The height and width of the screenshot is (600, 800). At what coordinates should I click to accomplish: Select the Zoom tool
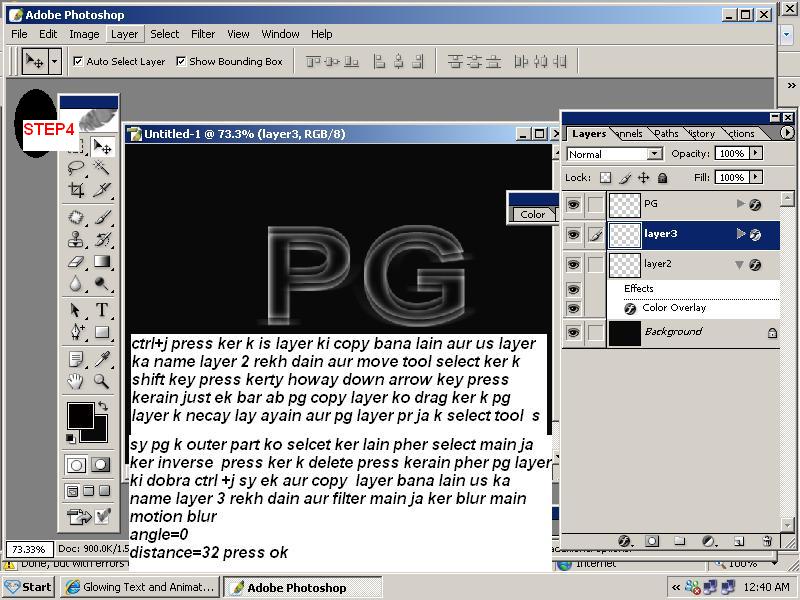click(x=102, y=381)
